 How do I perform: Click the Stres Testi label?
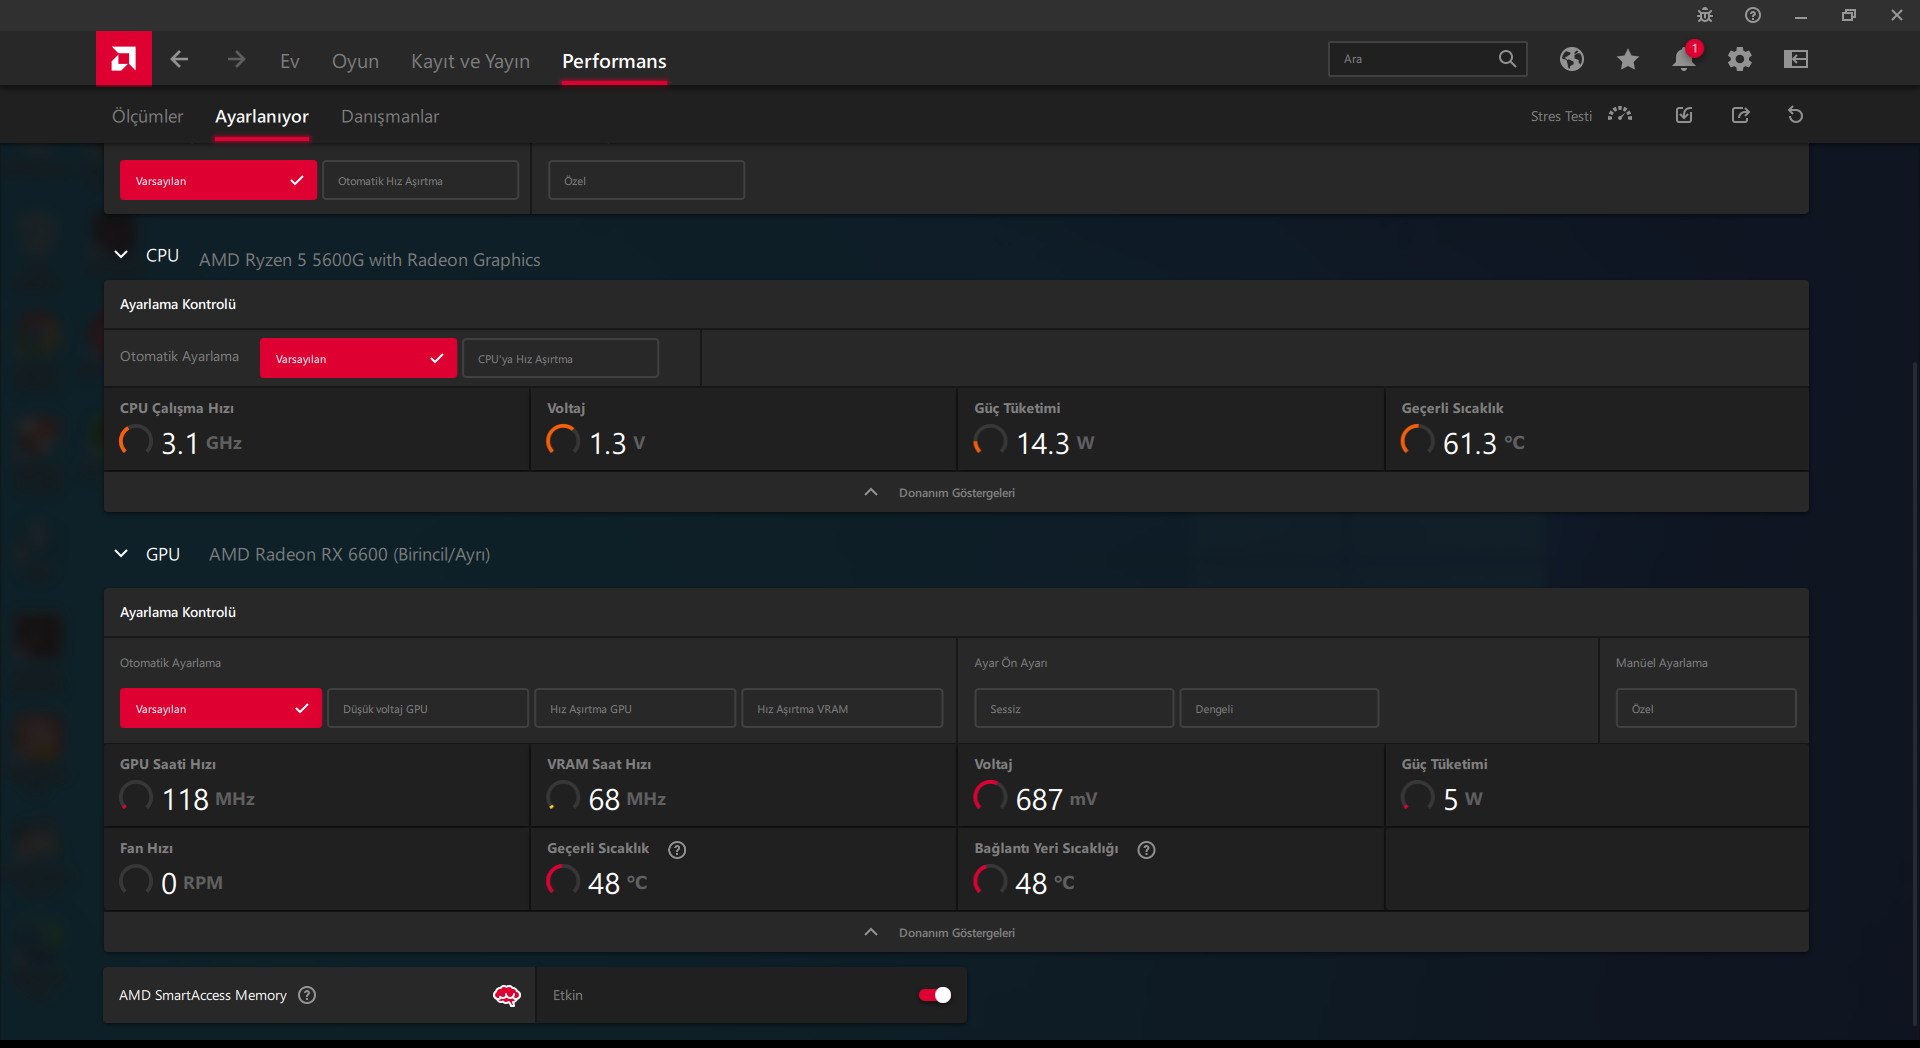click(1561, 116)
